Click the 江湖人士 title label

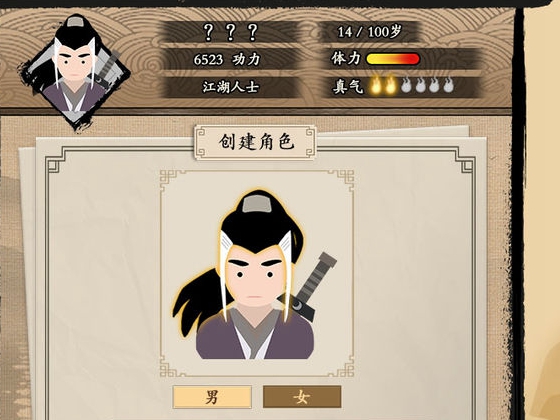click(231, 87)
